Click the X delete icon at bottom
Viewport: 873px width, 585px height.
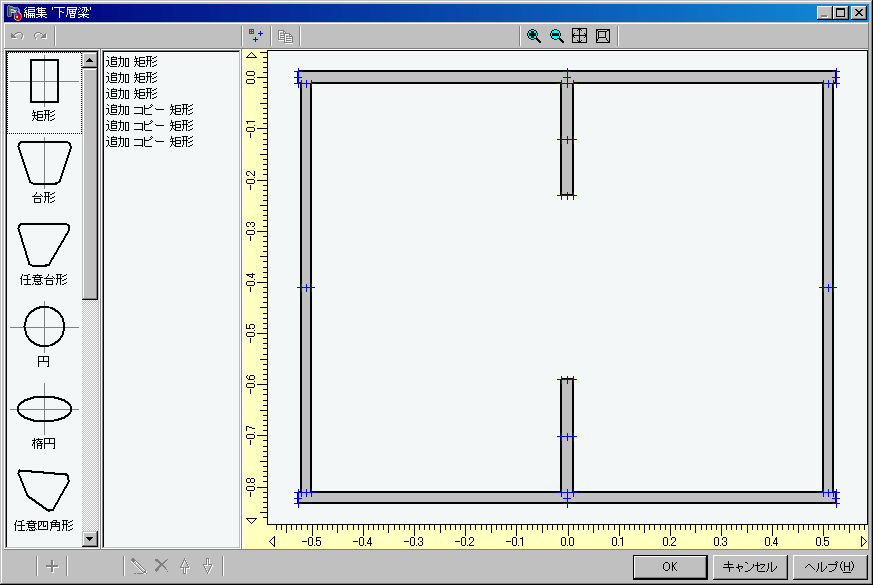pos(161,566)
